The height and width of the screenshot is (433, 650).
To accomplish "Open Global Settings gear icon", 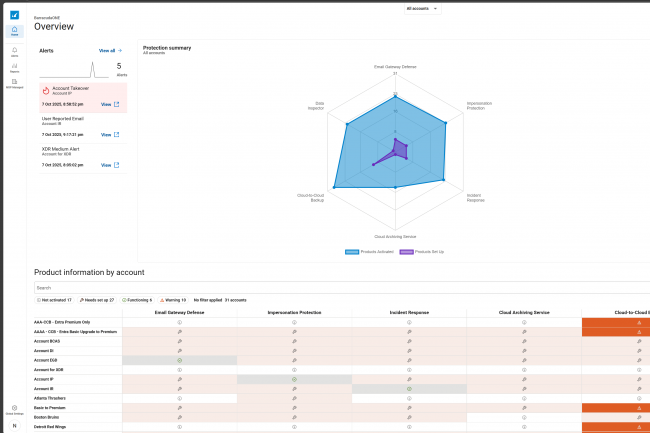I will pyautogui.click(x=14, y=408).
